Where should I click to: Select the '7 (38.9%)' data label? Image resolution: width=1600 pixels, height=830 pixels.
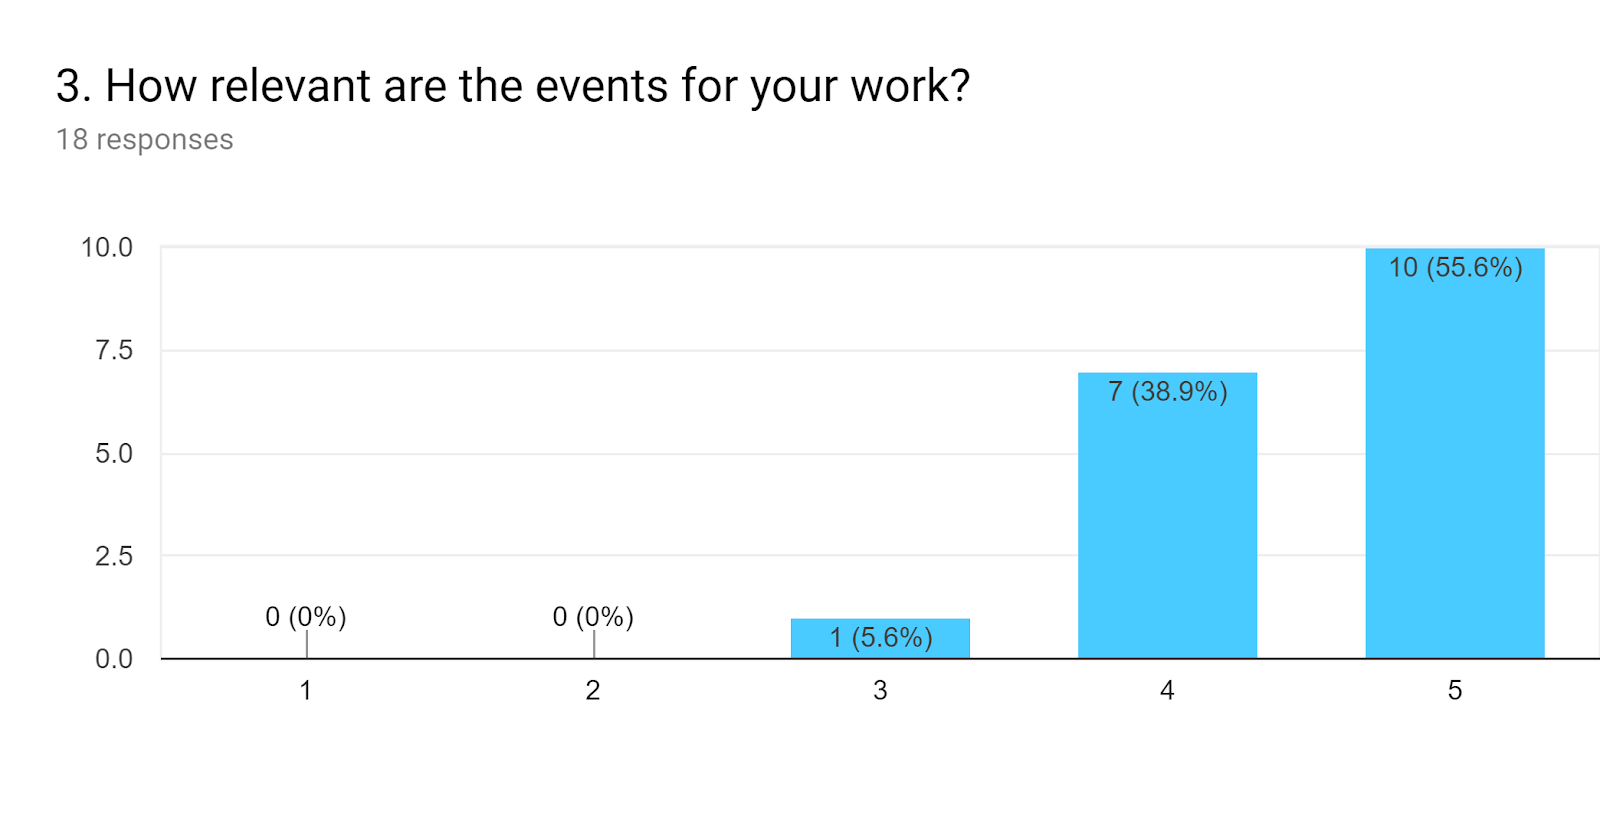[x=1167, y=391]
